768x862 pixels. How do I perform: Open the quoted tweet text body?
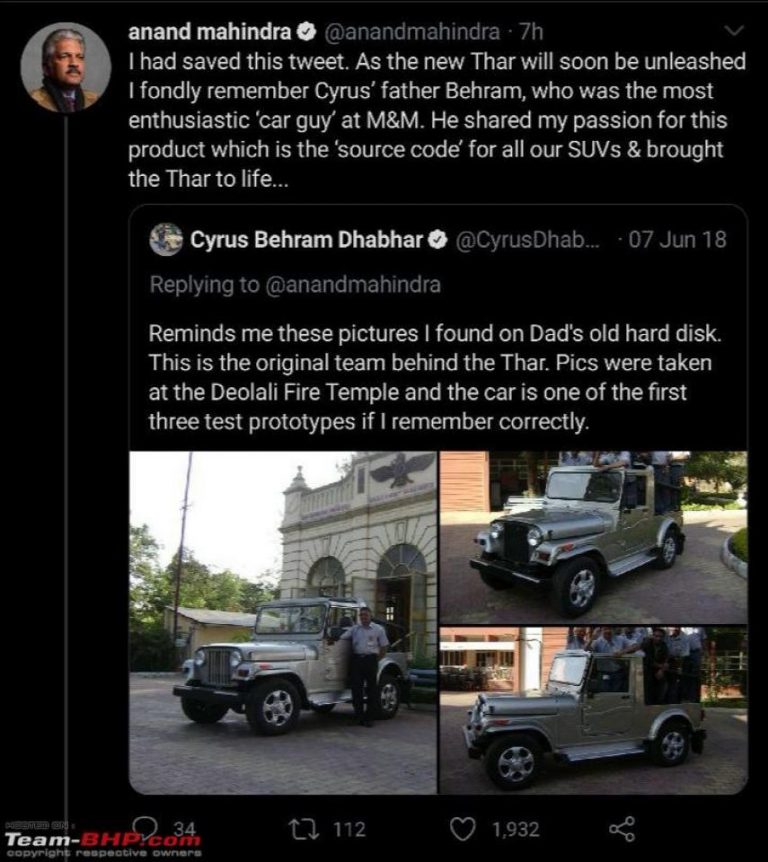tap(430, 377)
